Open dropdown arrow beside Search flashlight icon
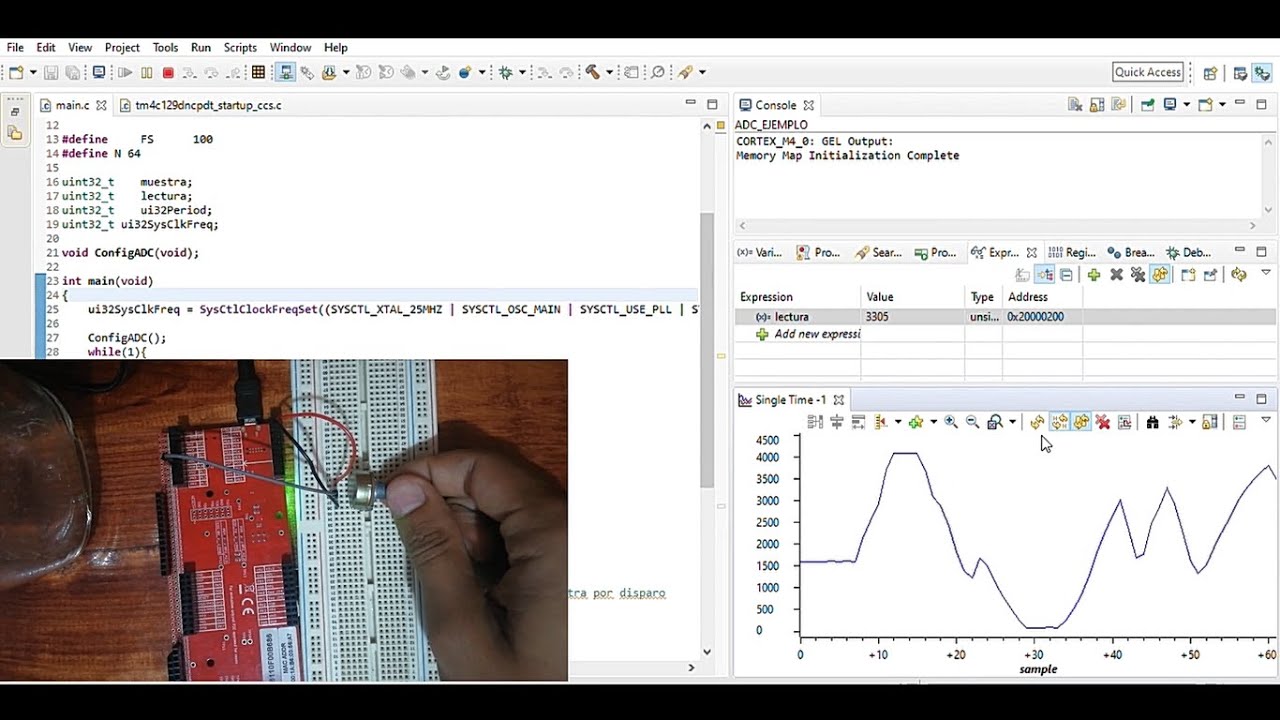Viewport: 1280px width, 720px height. coord(702,72)
